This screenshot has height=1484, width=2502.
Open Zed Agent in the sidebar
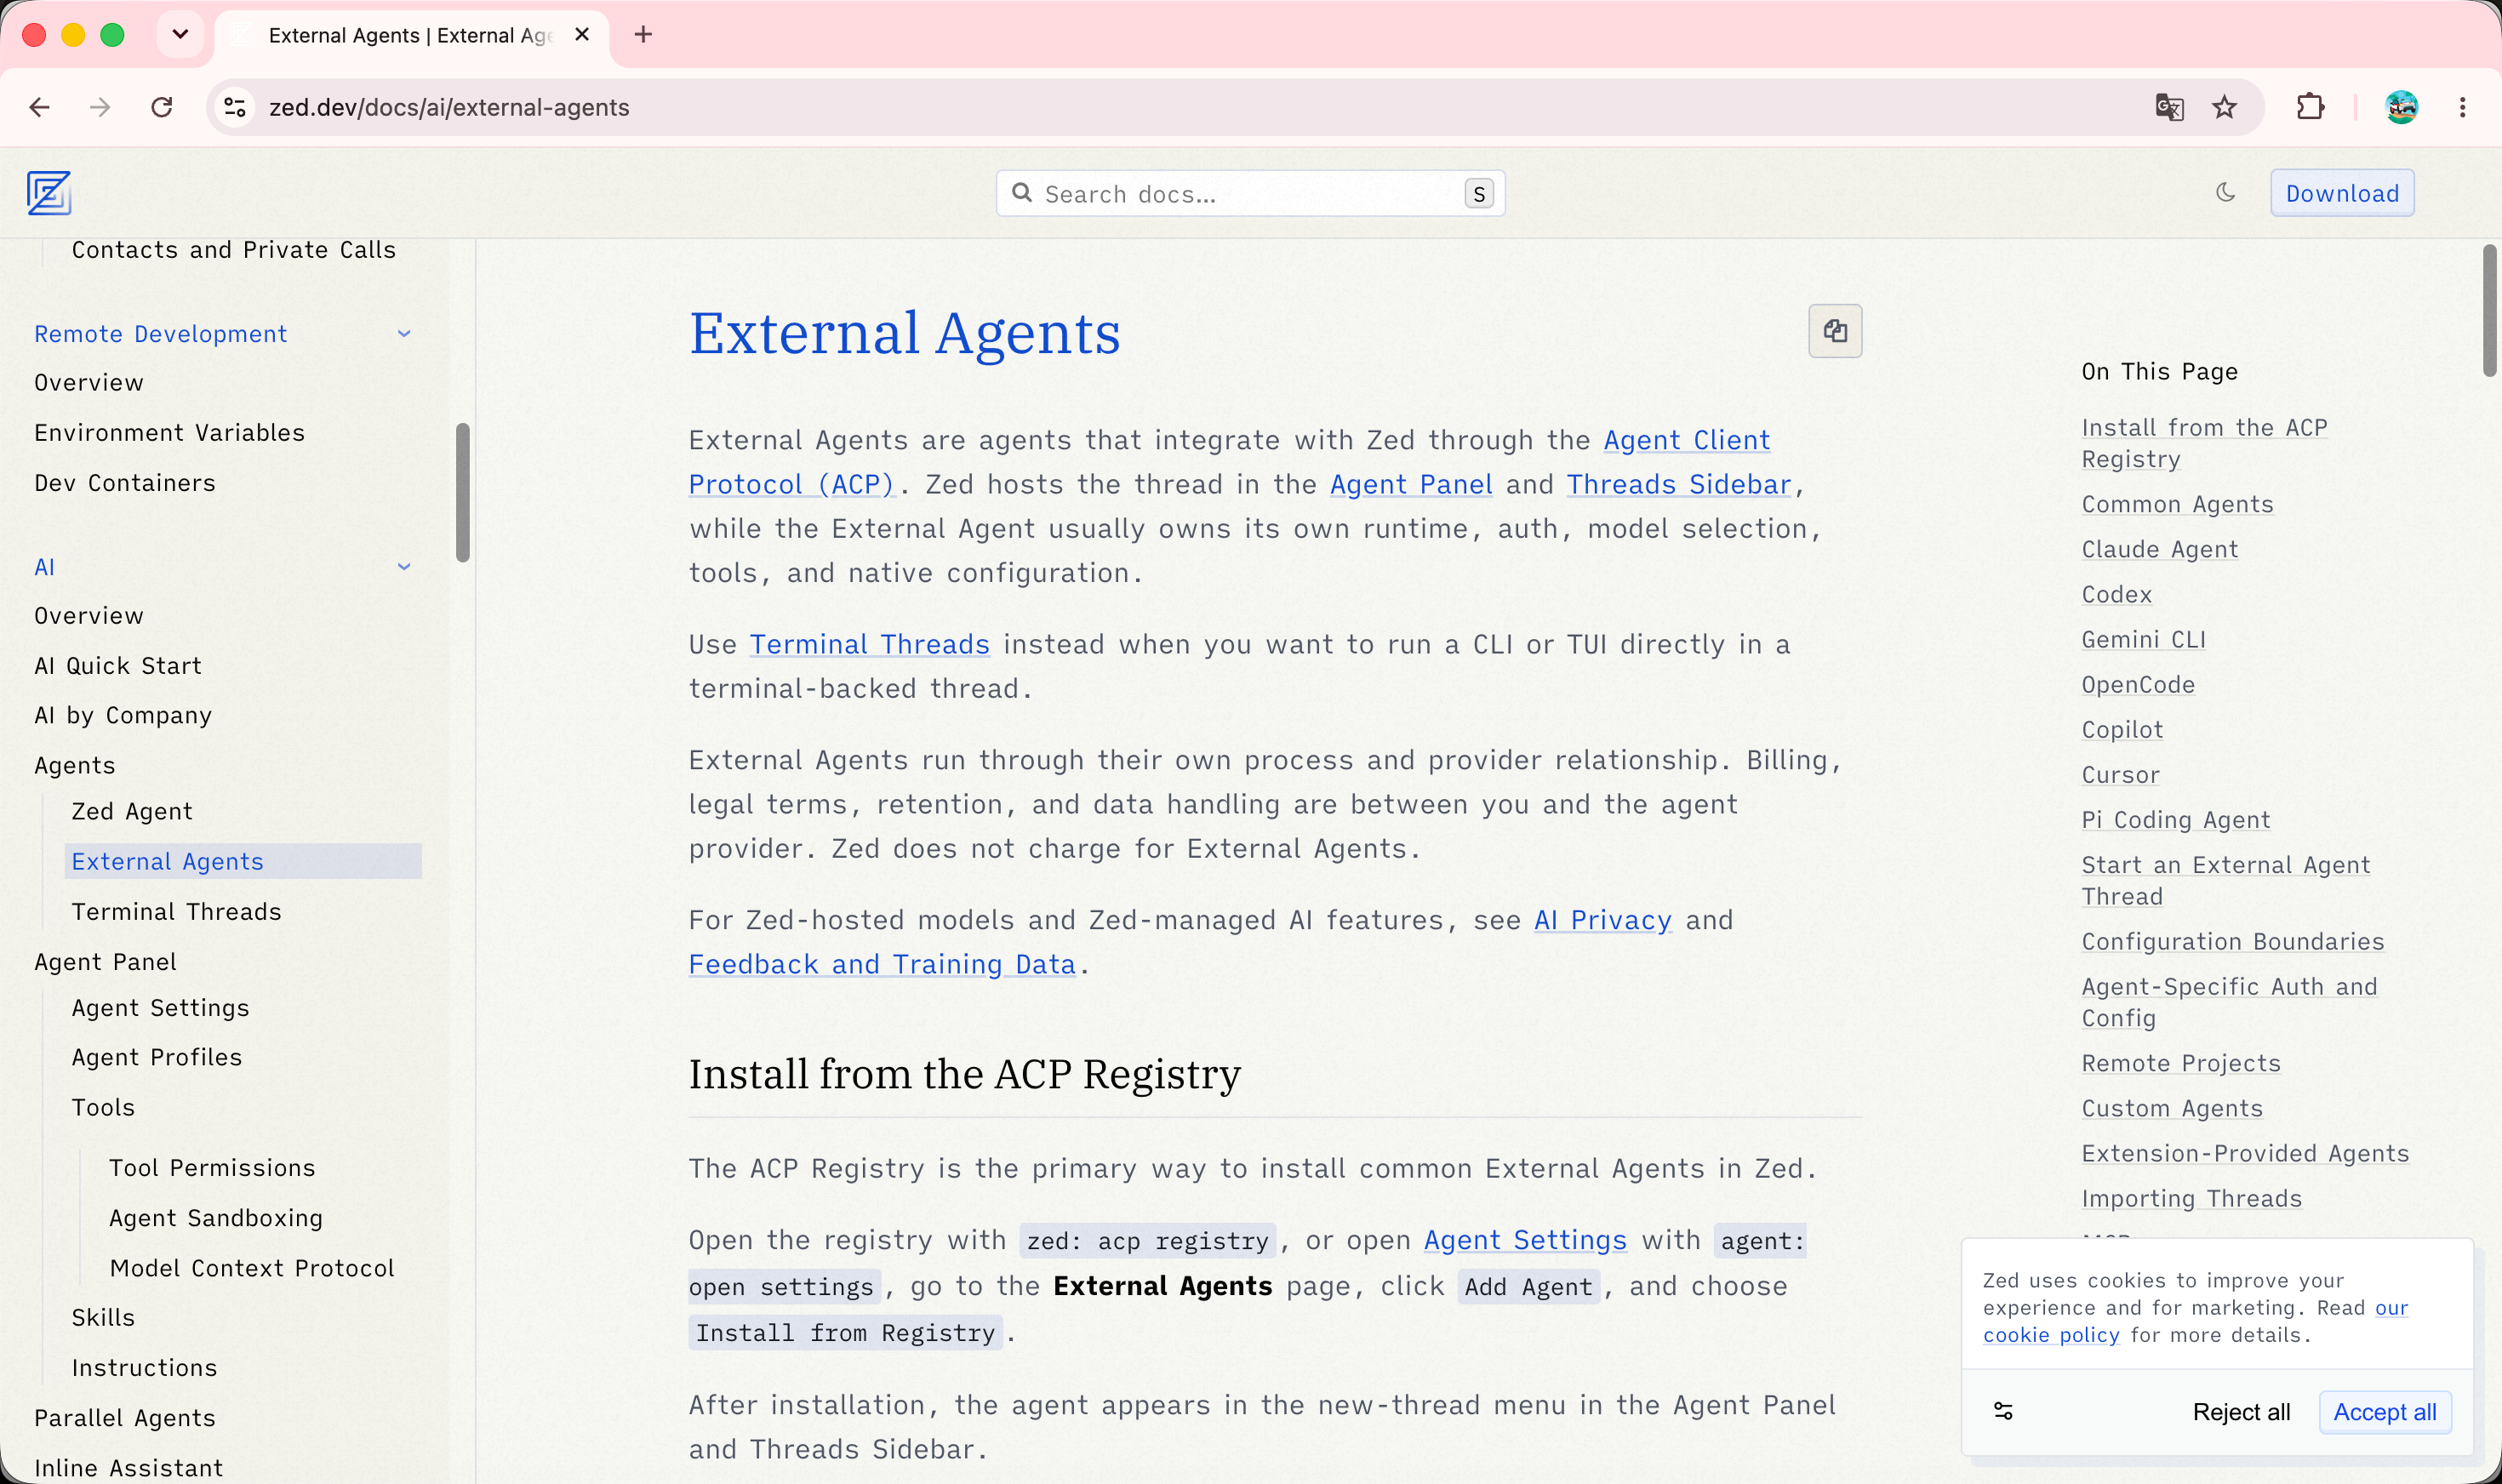[x=132, y=812]
